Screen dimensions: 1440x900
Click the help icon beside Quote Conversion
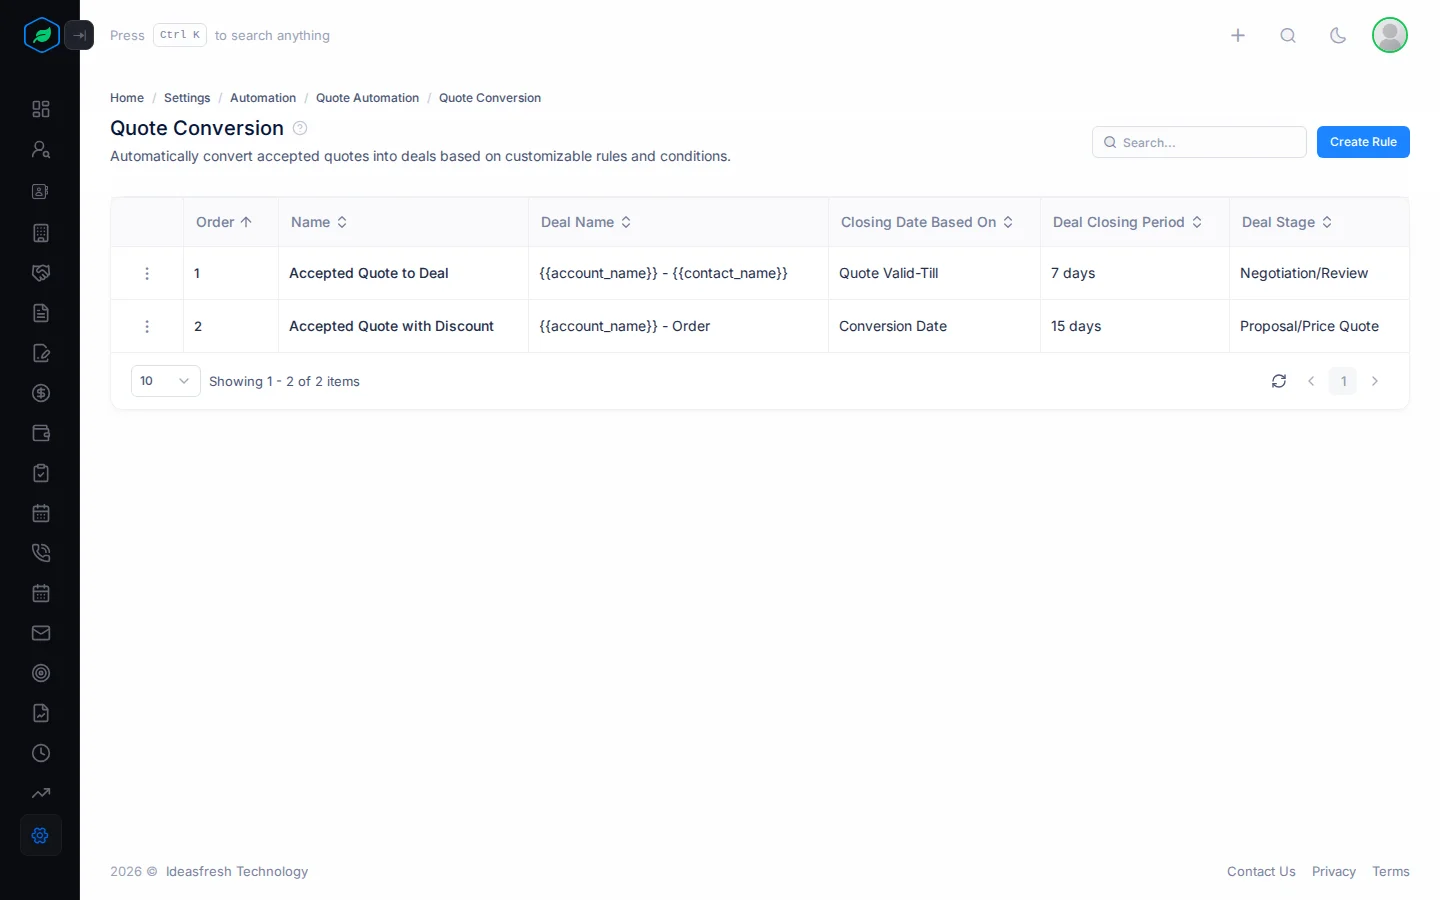[300, 128]
